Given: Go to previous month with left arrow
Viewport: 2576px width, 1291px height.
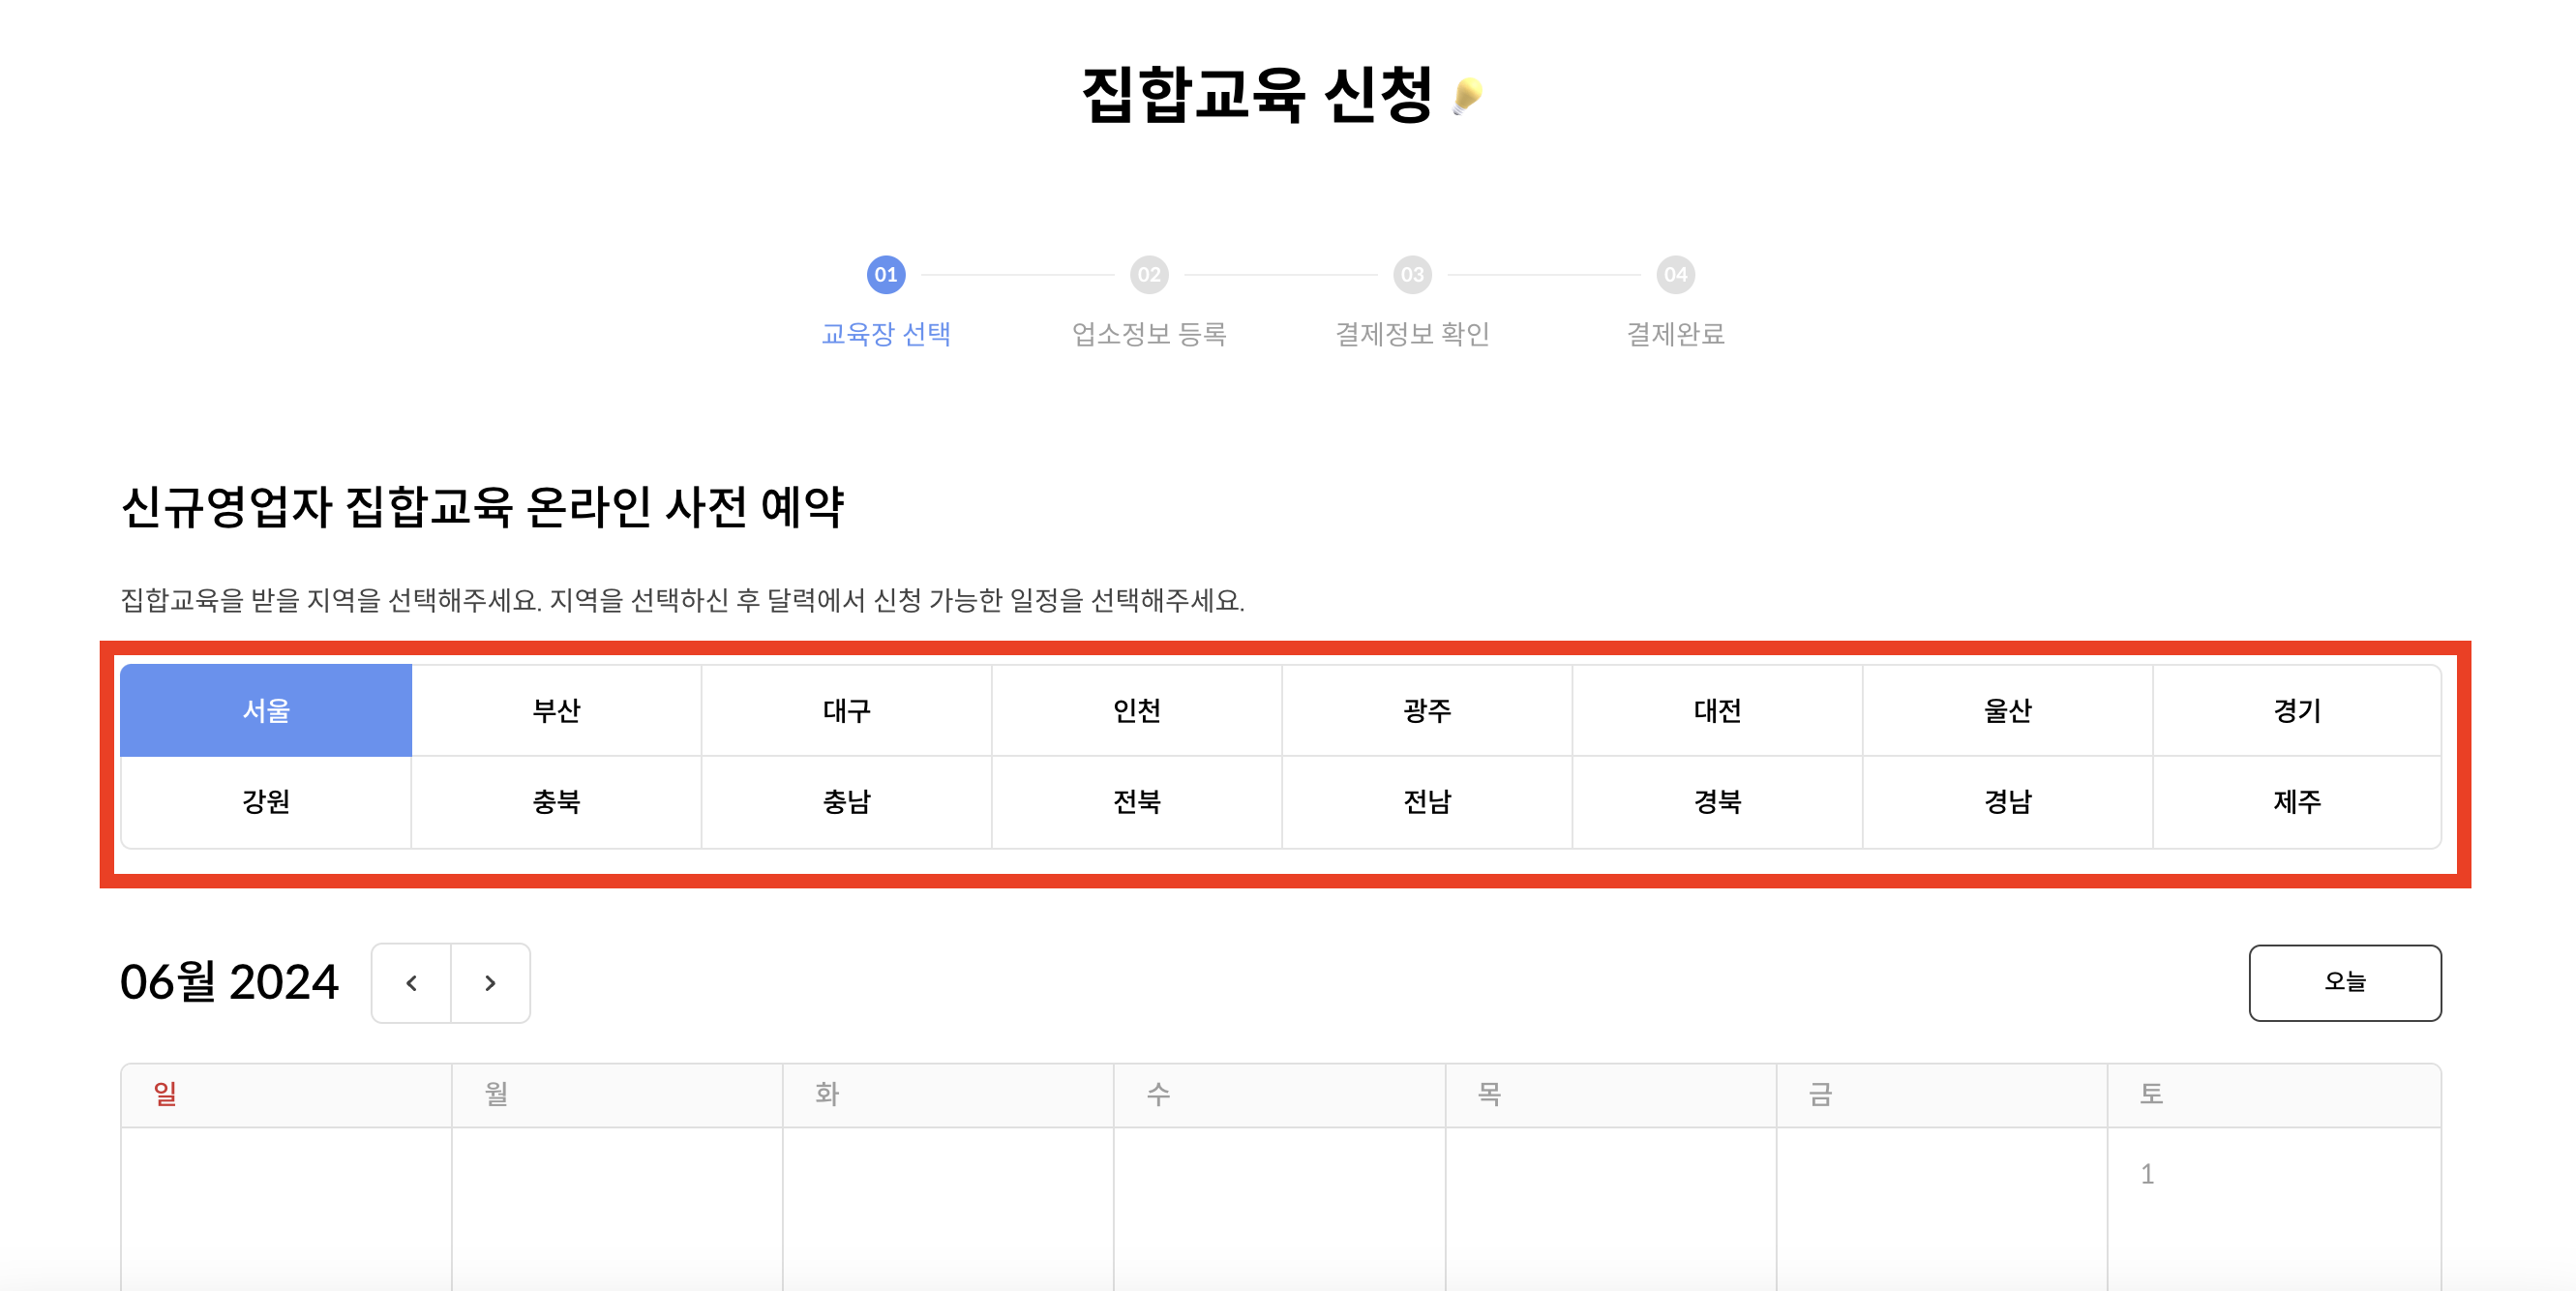Looking at the screenshot, I should 411,983.
